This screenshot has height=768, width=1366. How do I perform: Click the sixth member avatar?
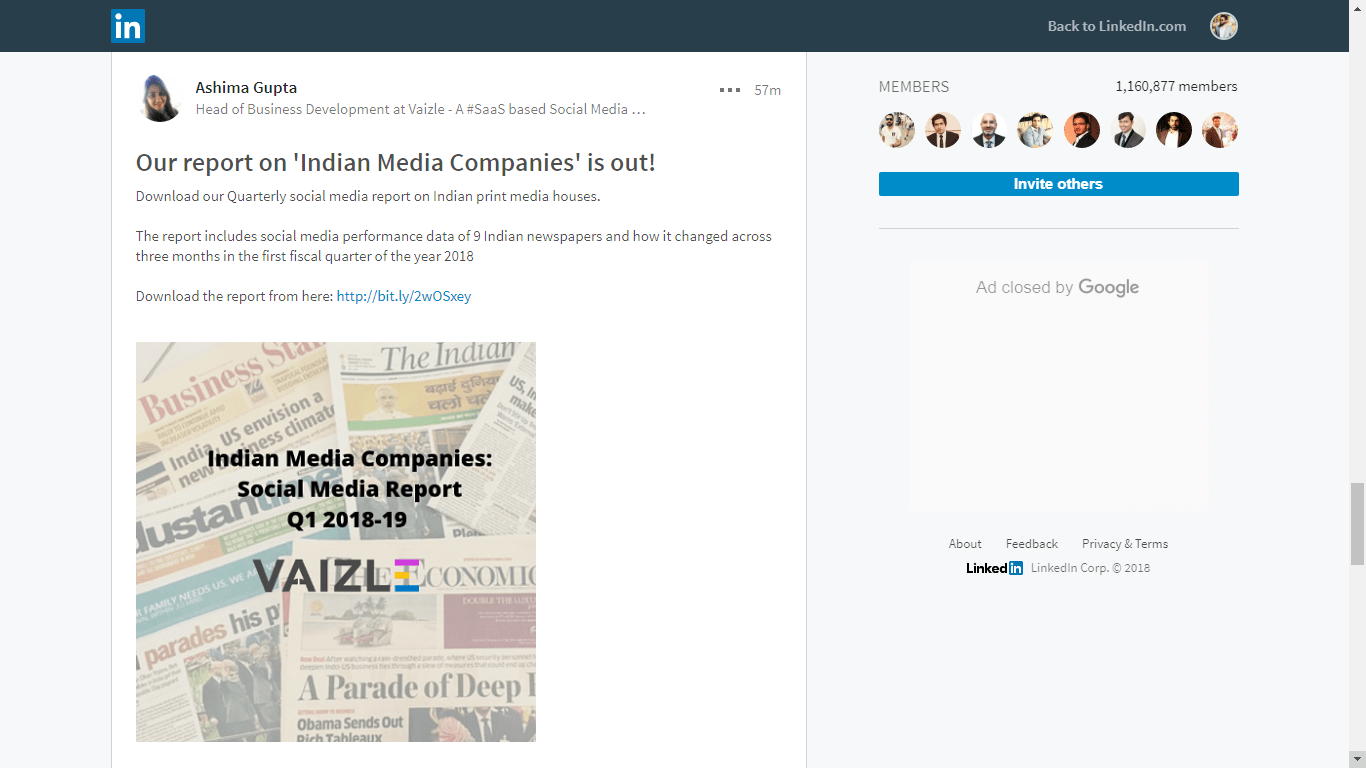click(1128, 130)
